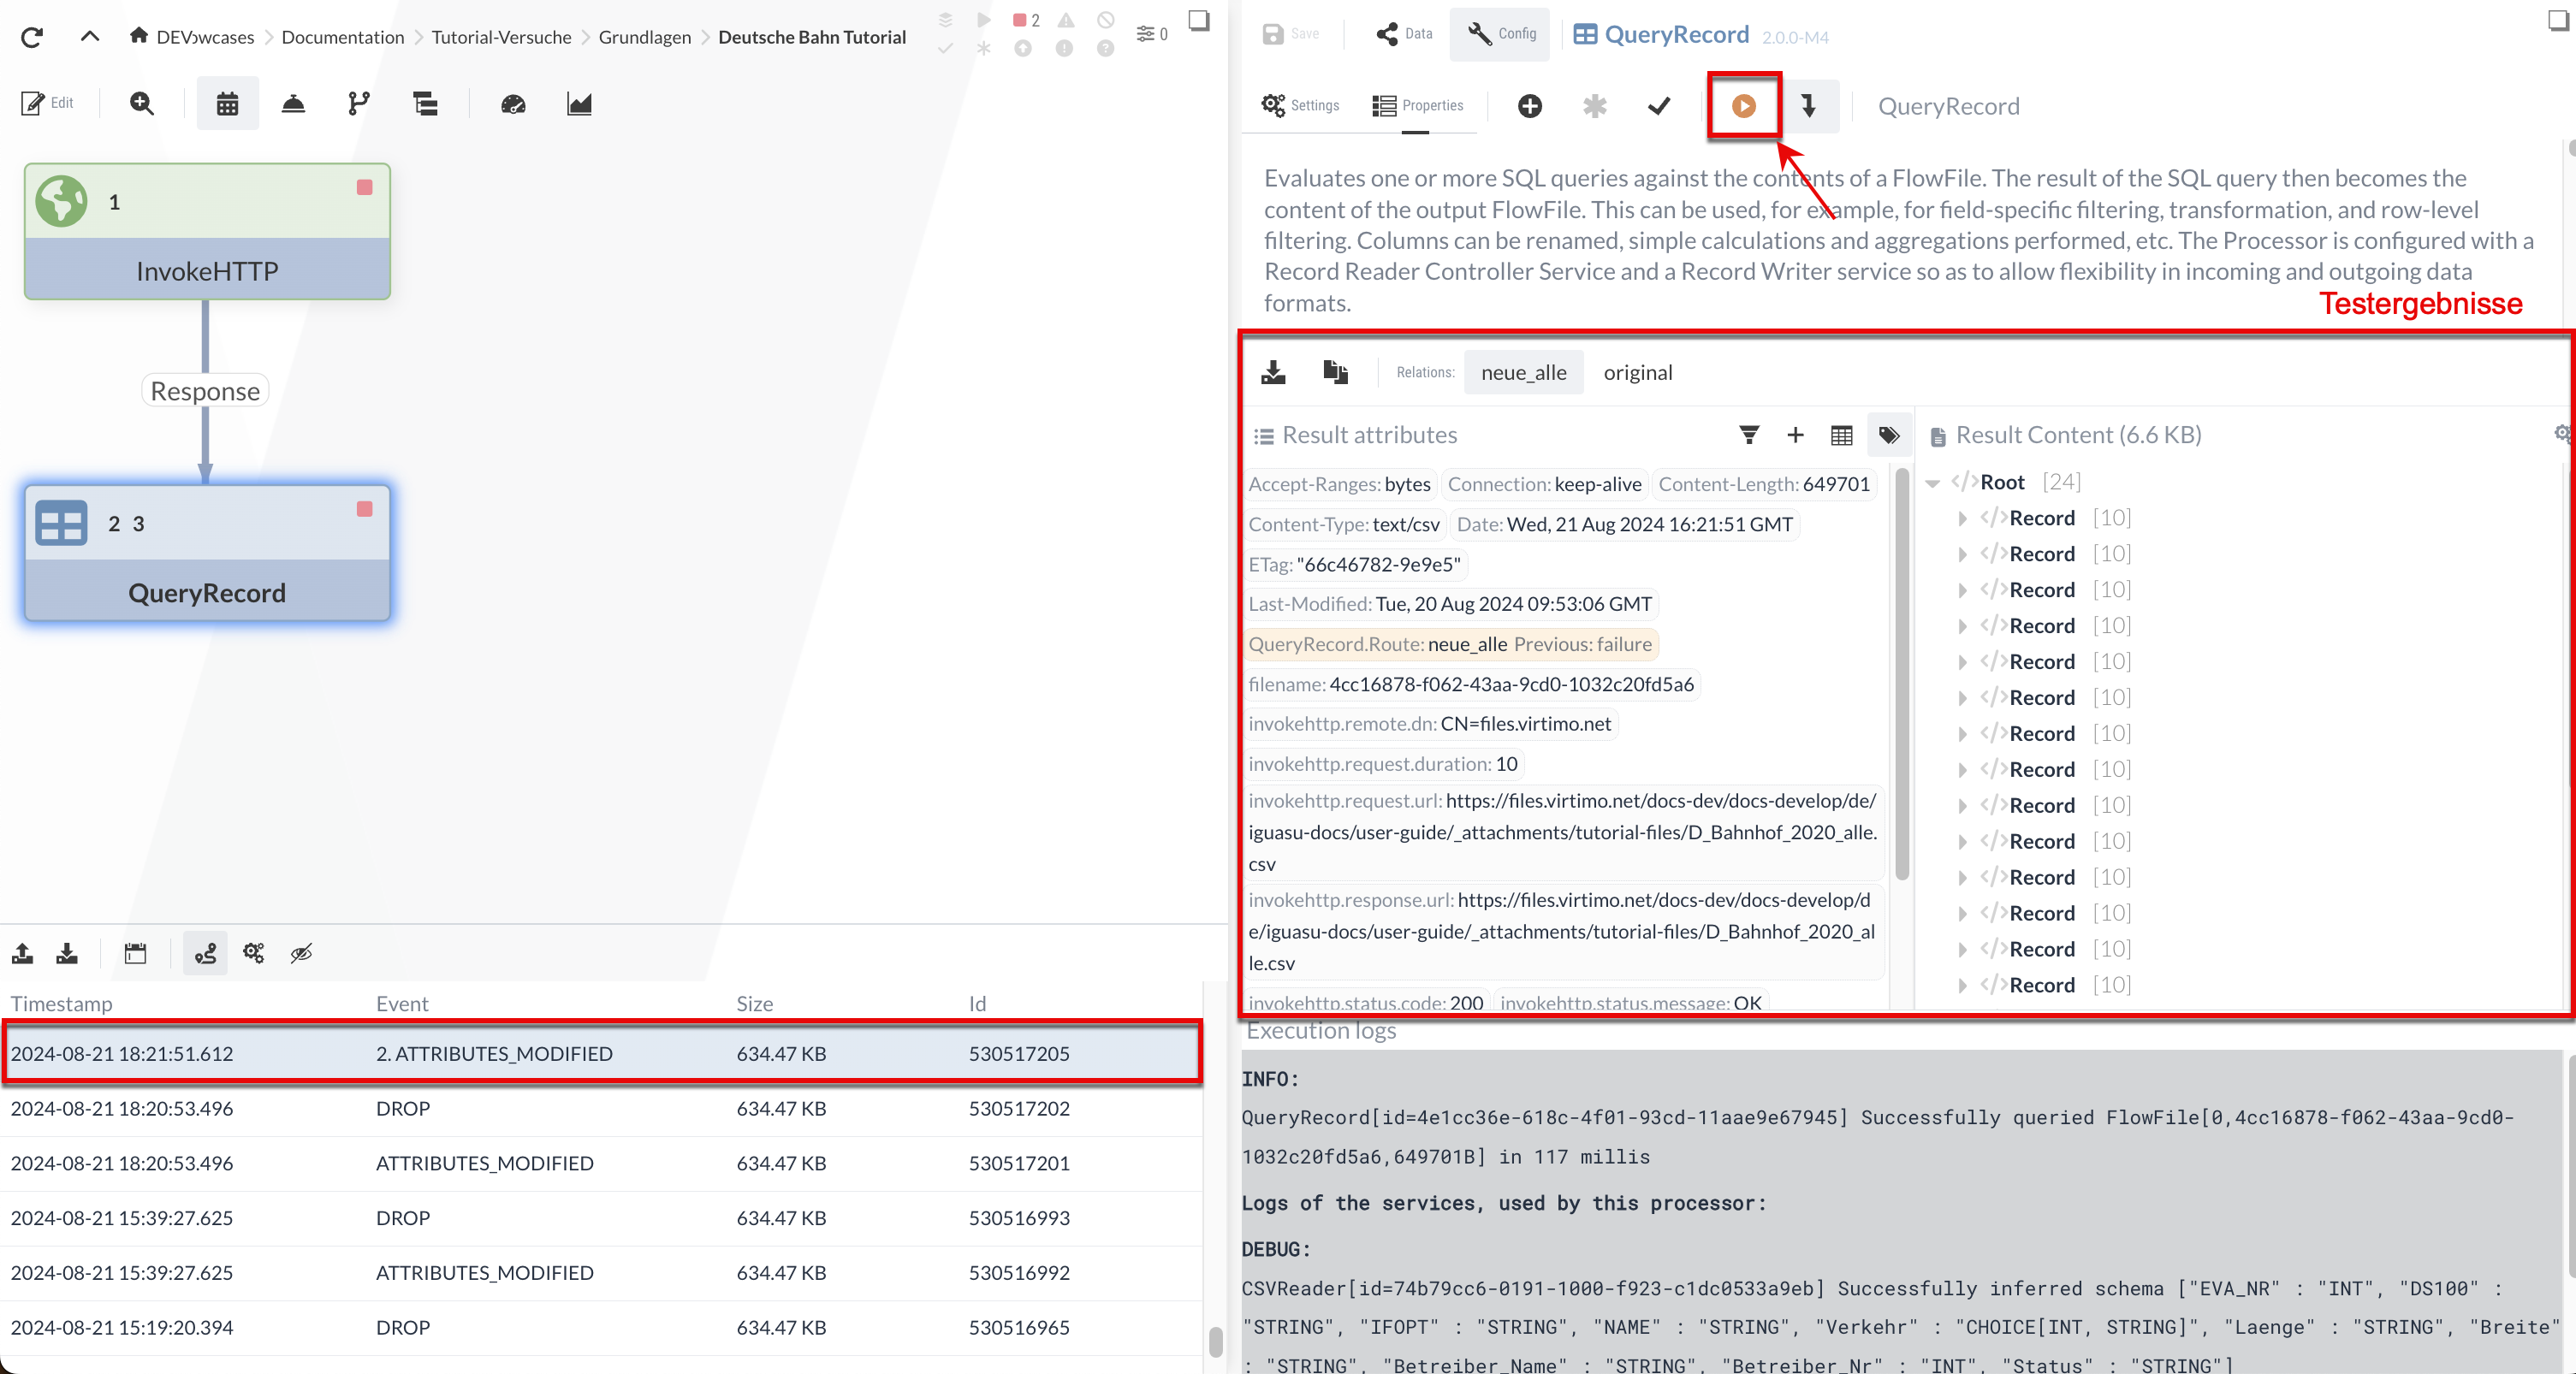Viewport: 2576px width, 1374px height.
Task: Open the Config panel with the wrench icon
Action: point(1498,33)
